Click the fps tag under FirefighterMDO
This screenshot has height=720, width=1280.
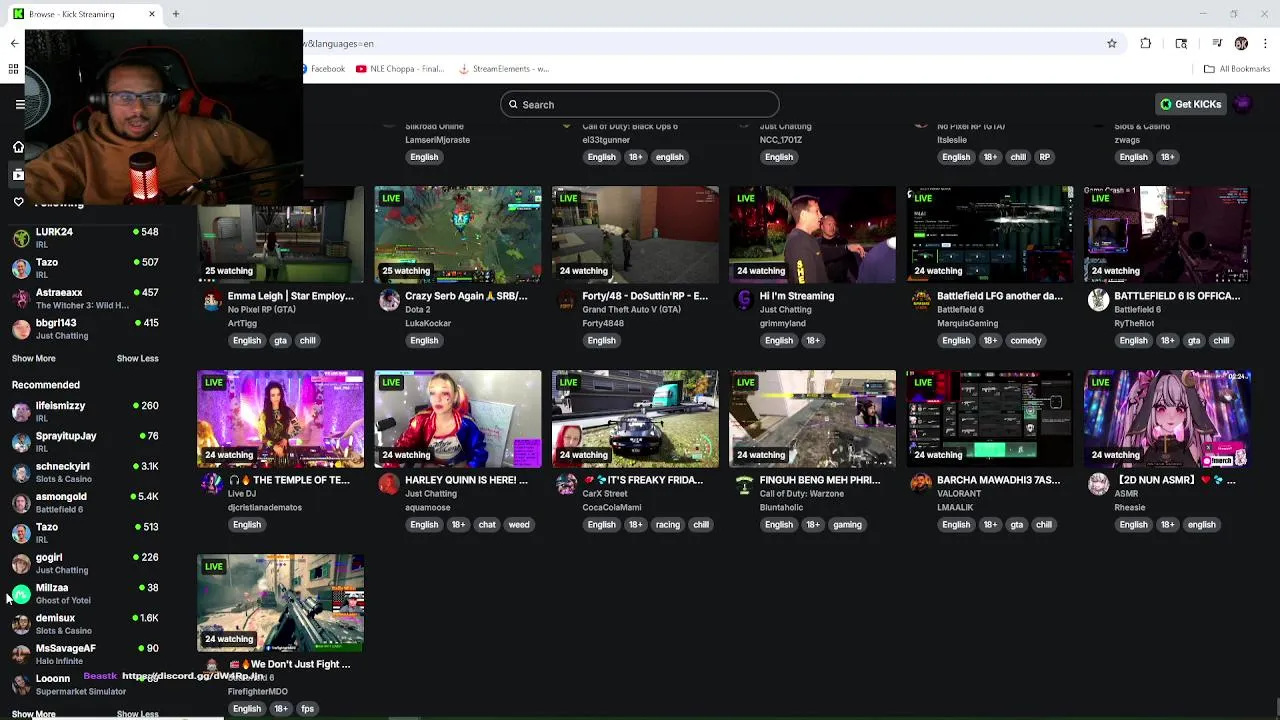[308, 708]
